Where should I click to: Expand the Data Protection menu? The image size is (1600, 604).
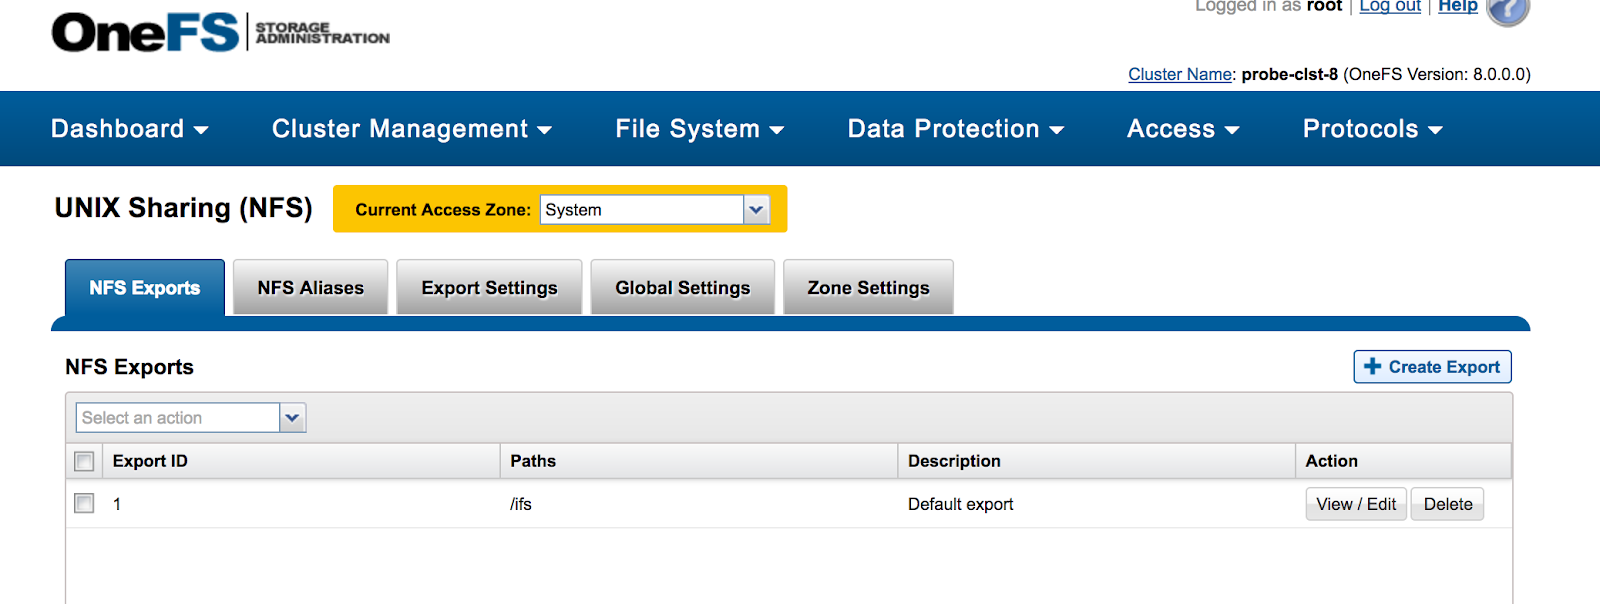(x=956, y=129)
